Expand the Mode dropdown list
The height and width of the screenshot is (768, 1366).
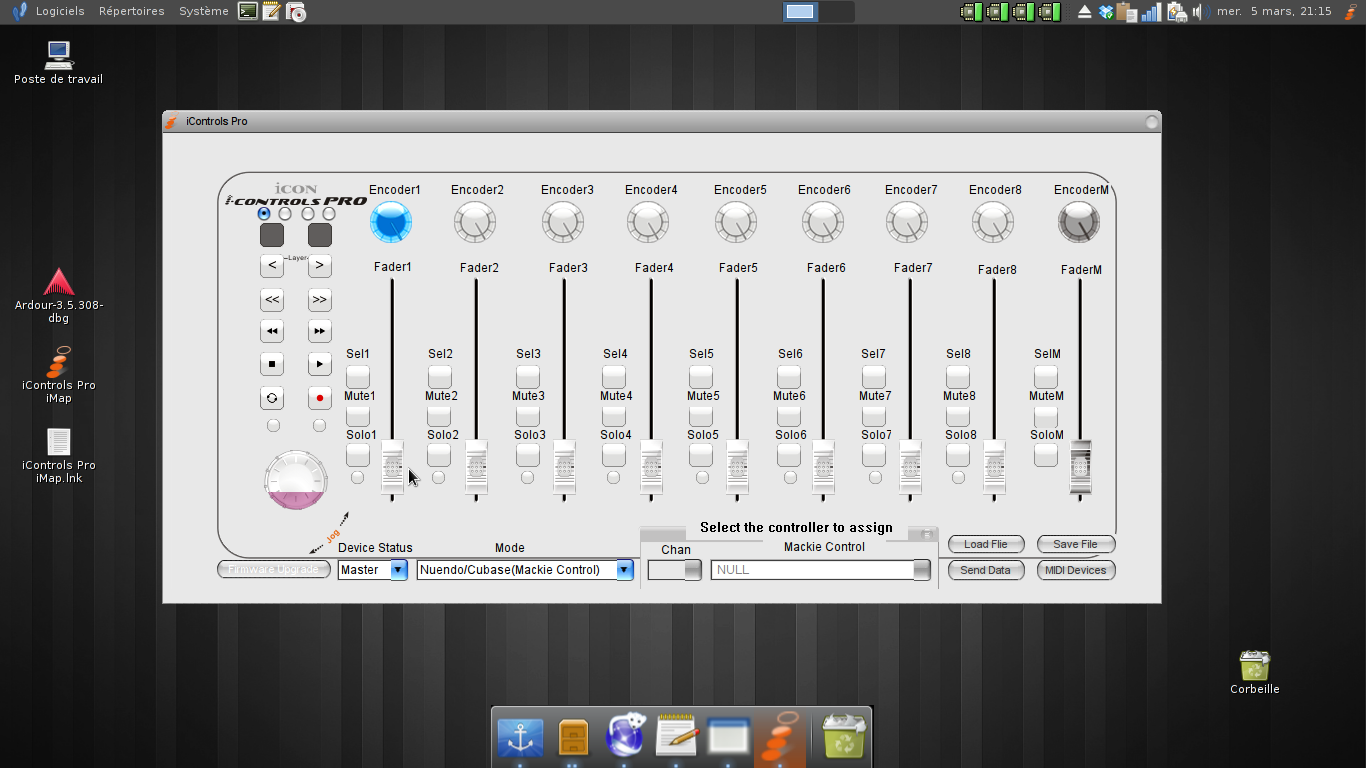[x=624, y=570]
